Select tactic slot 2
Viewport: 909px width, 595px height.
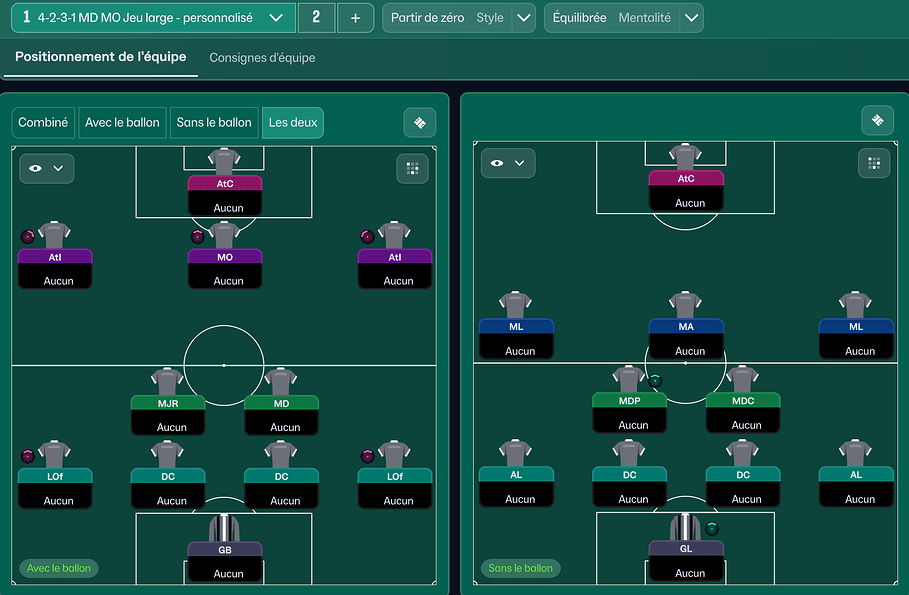click(x=316, y=18)
